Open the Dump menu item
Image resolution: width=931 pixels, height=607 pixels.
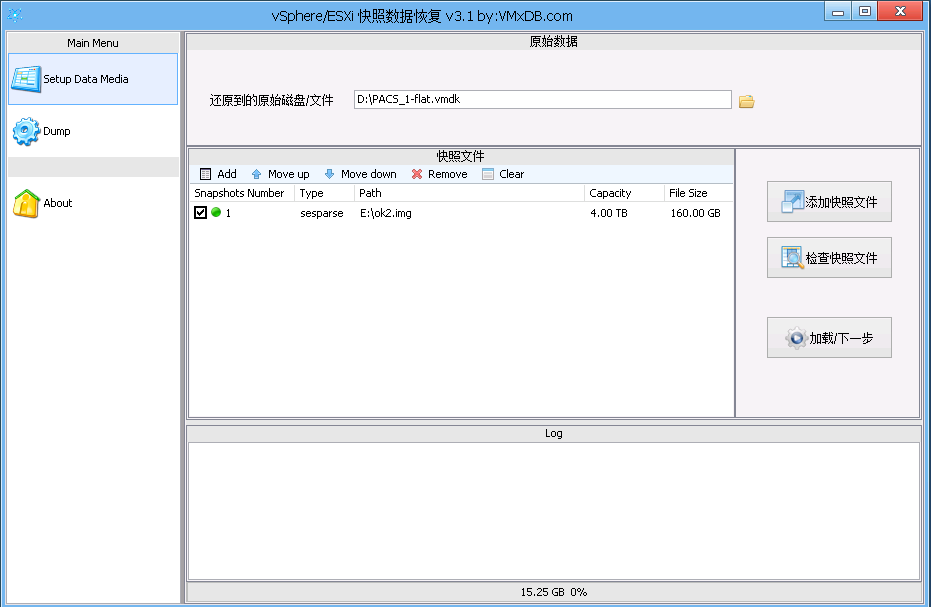click(x=93, y=131)
